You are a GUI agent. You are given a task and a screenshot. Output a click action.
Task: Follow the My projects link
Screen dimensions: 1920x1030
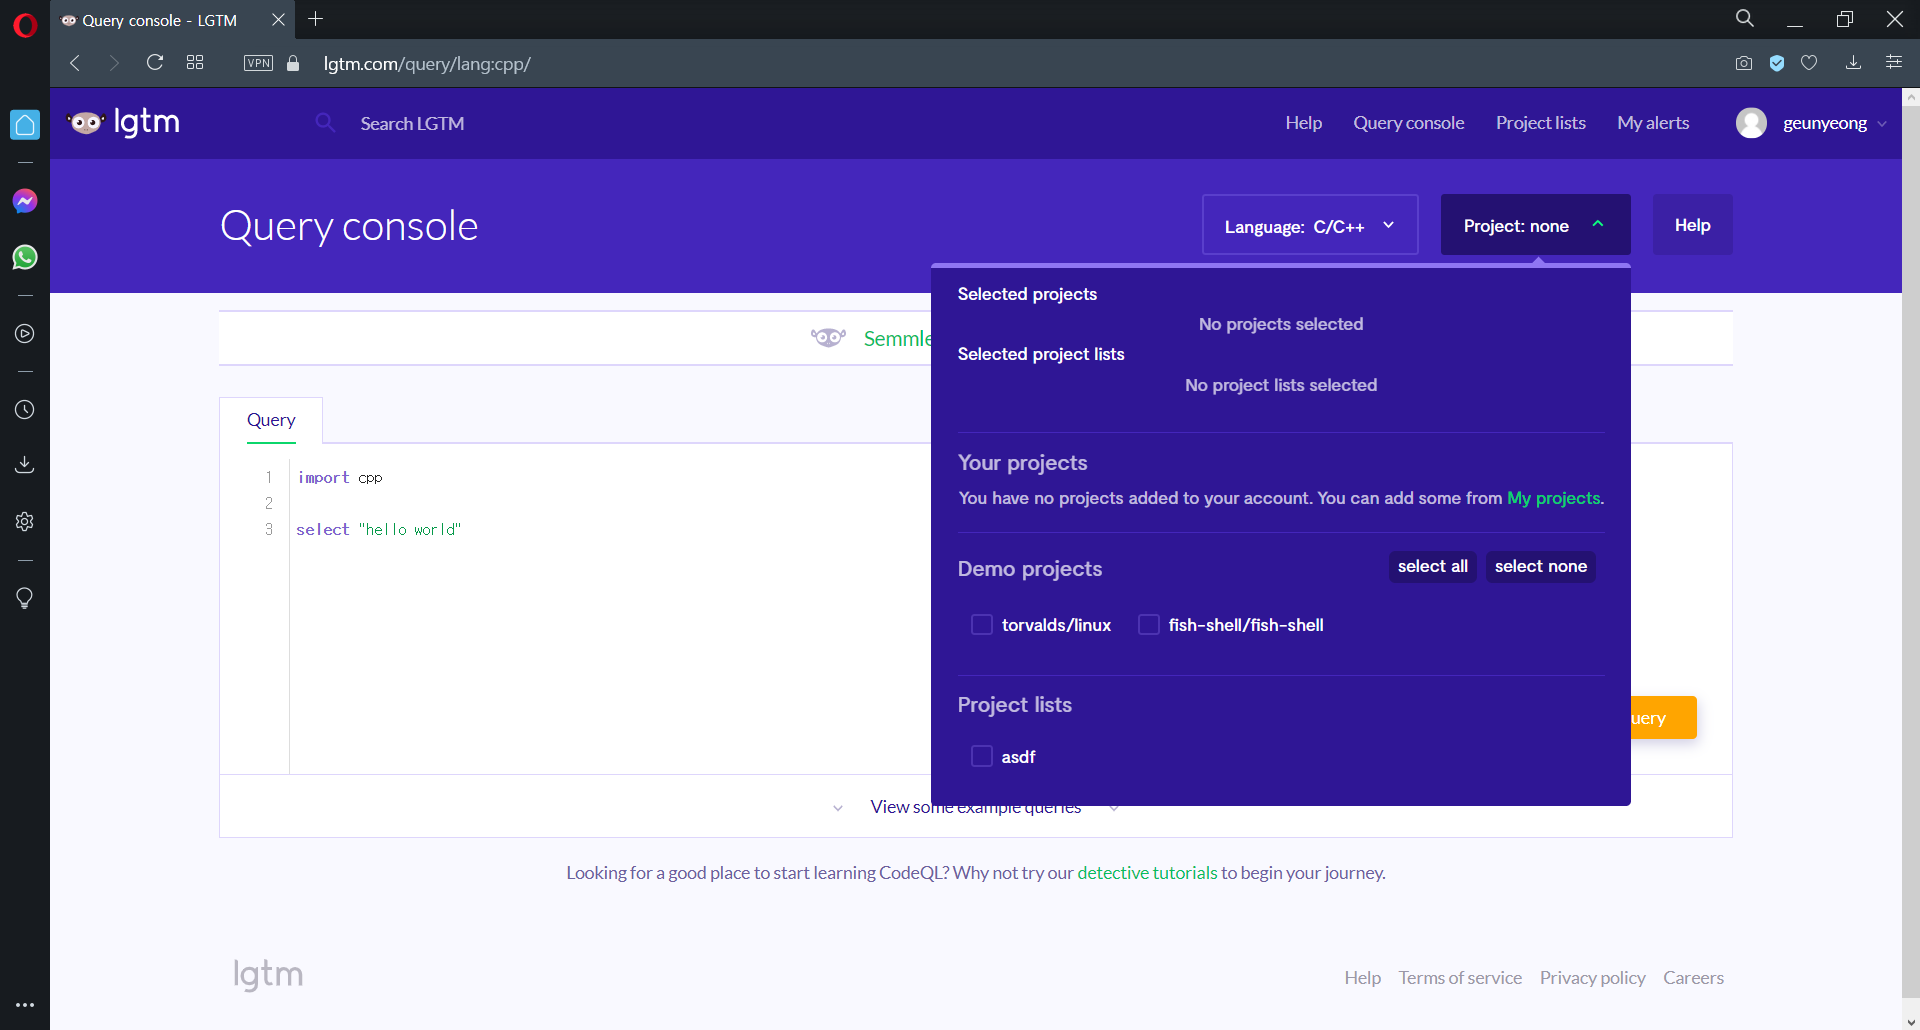pos(1553,498)
